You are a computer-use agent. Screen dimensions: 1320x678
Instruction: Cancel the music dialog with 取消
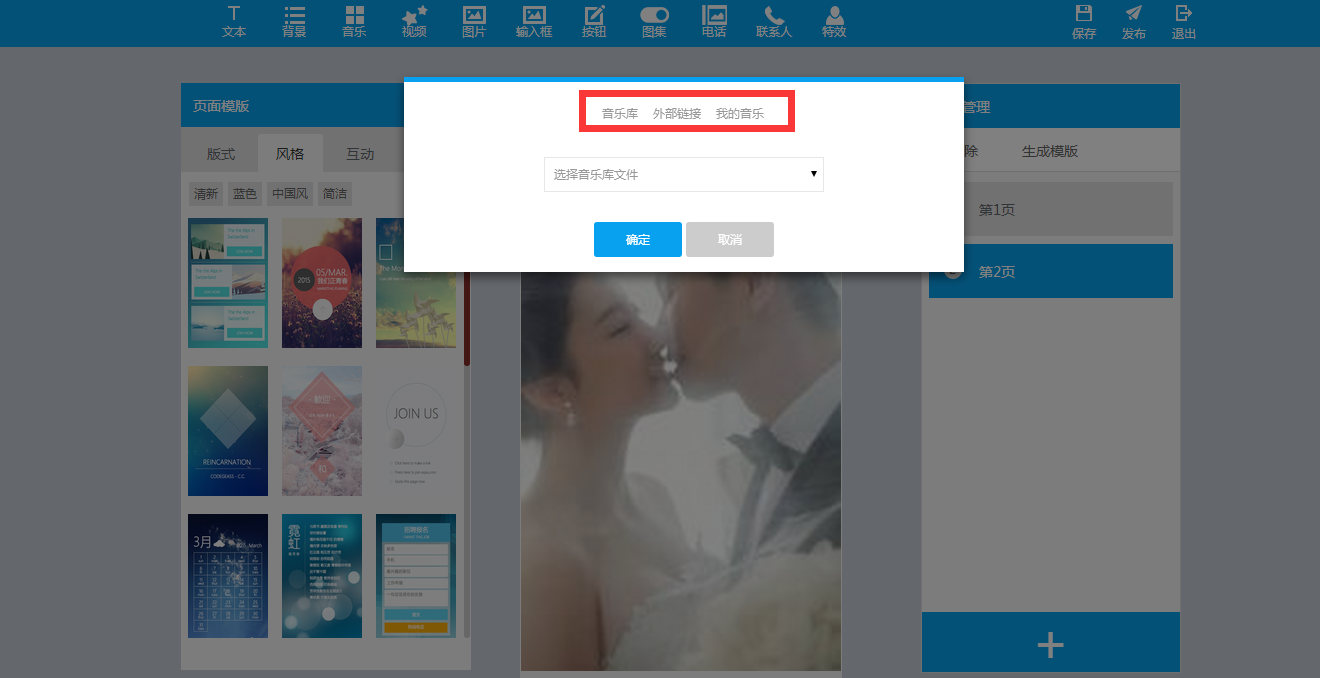[x=730, y=240]
